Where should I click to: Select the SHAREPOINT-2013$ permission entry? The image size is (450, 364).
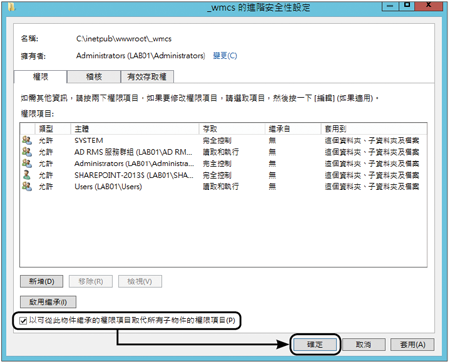[223, 175]
